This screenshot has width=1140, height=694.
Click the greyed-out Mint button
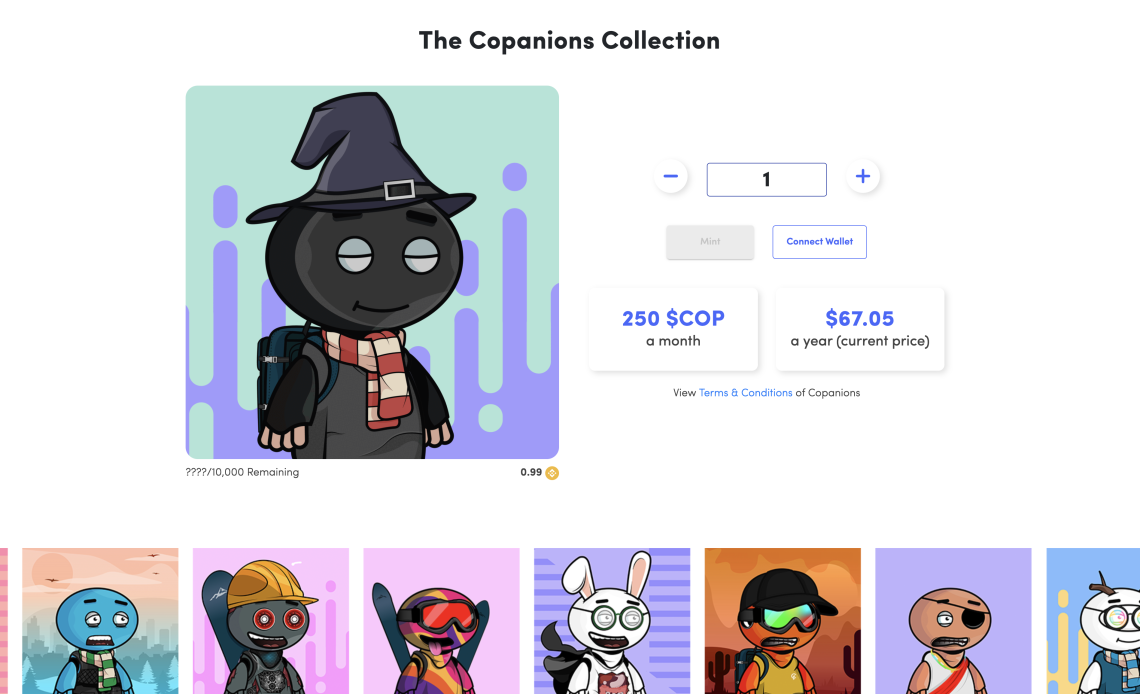[710, 242]
